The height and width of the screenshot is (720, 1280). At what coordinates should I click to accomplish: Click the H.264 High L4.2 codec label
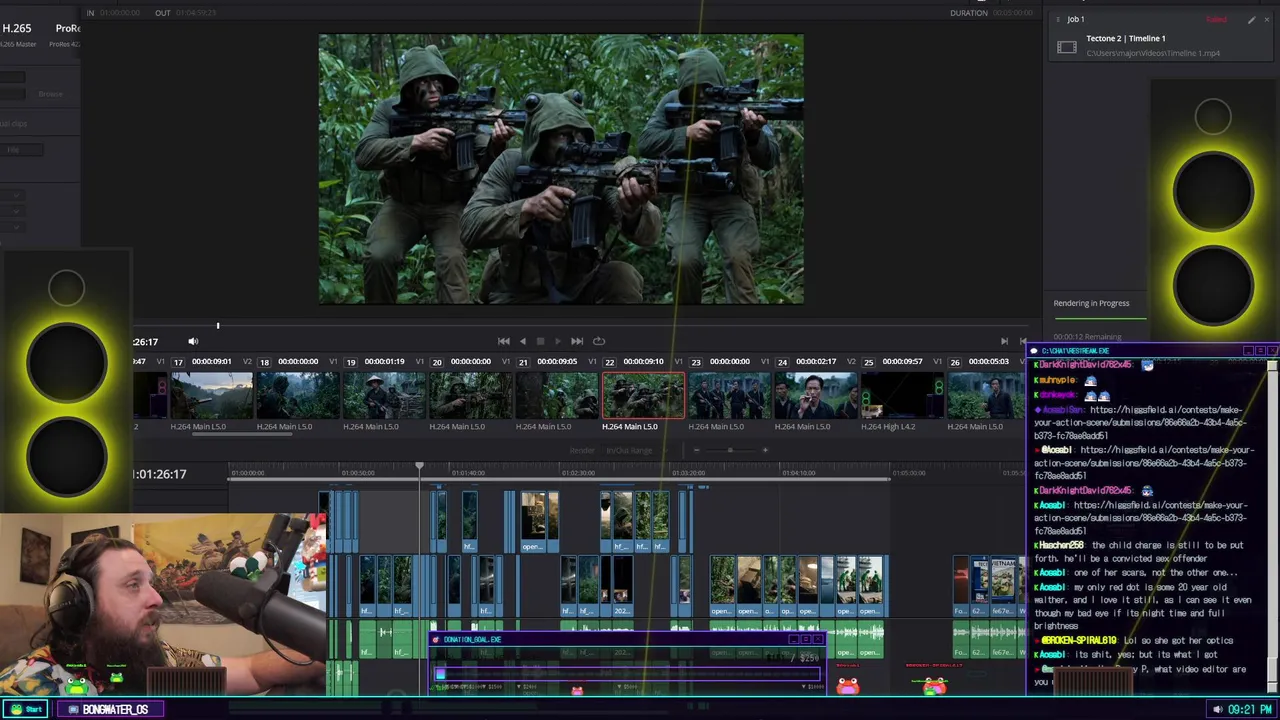pyautogui.click(x=888, y=427)
